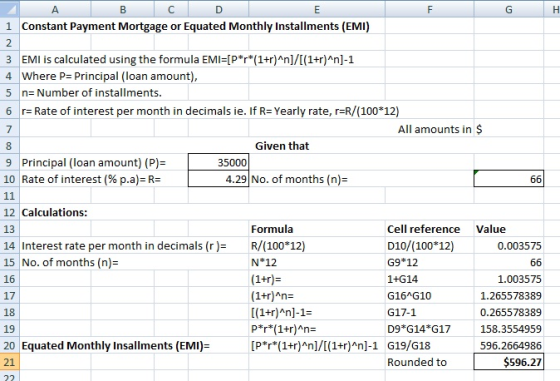Click 'Interest rate per month in decimals' label

[124, 246]
